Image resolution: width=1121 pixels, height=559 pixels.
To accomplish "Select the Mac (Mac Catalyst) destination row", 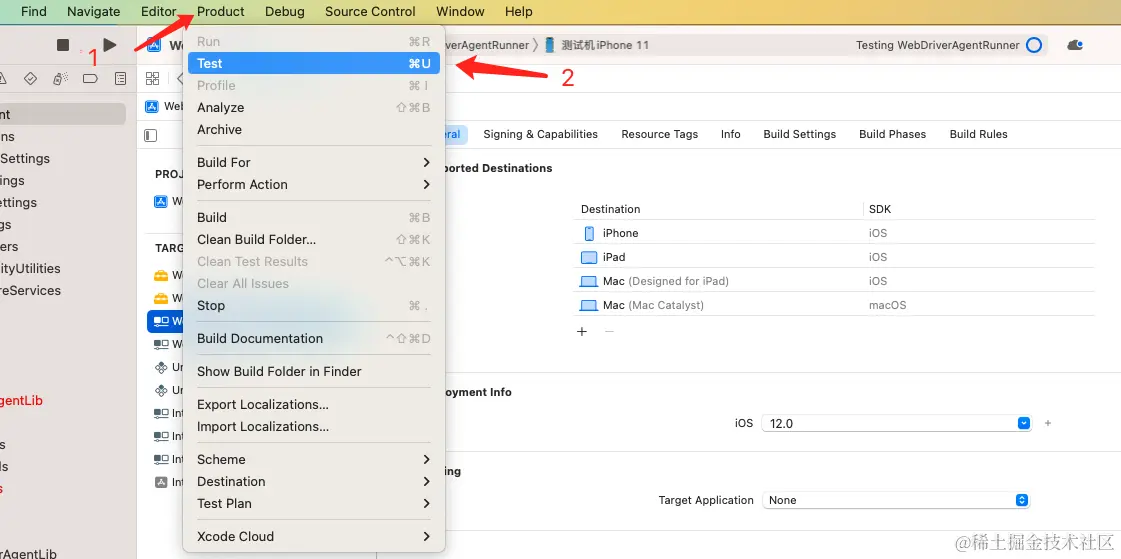I will [834, 305].
